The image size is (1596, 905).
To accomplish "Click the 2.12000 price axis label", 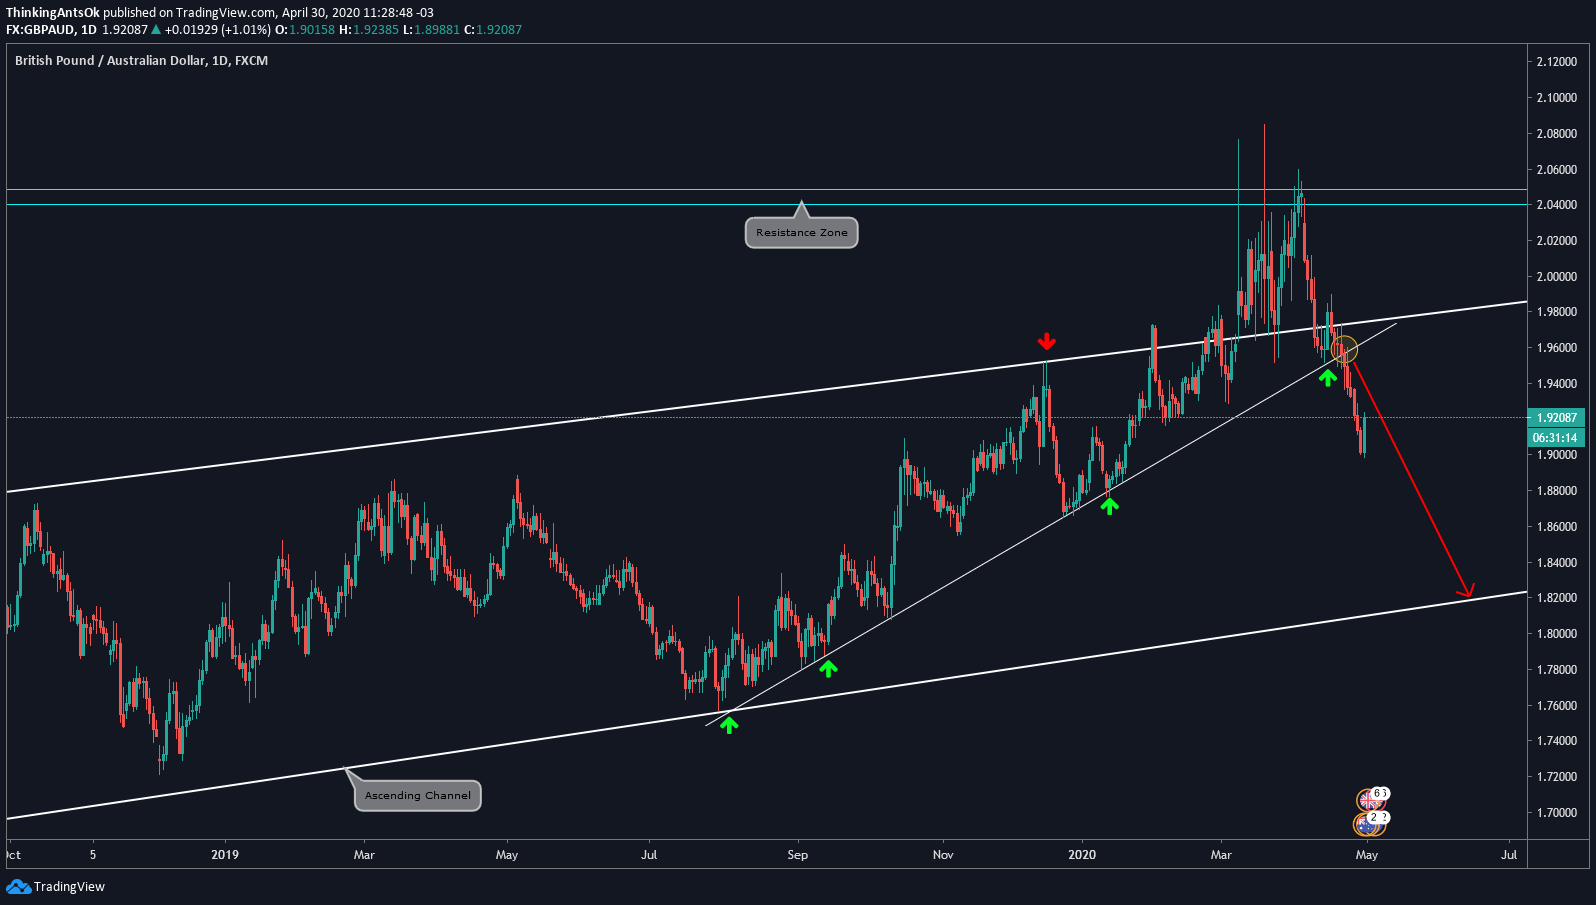I will pyautogui.click(x=1557, y=62).
